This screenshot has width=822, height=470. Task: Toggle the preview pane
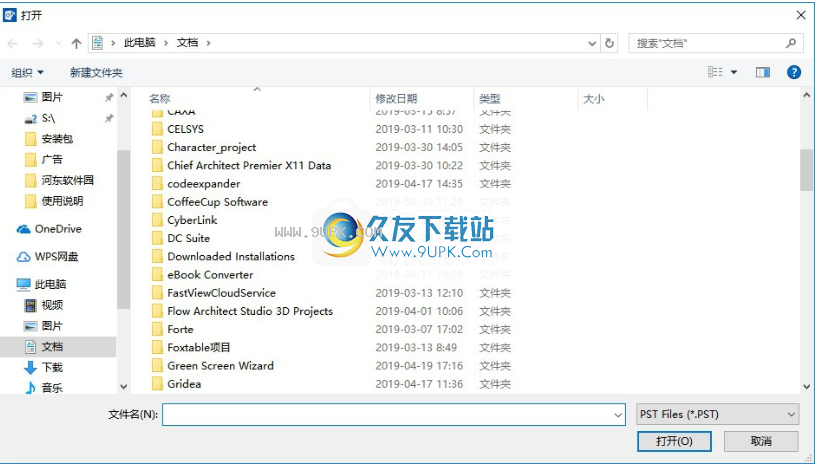[x=763, y=72]
